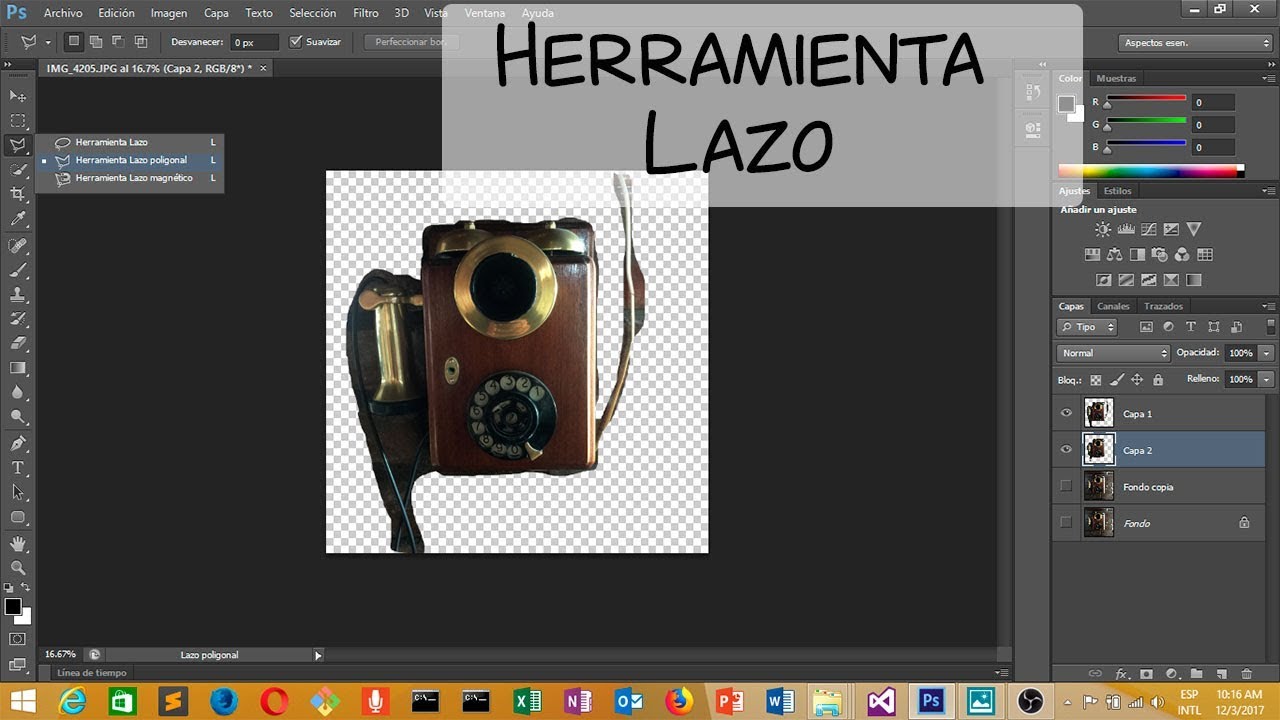Select the Gradient tool
The height and width of the screenshot is (720, 1280).
(18, 368)
